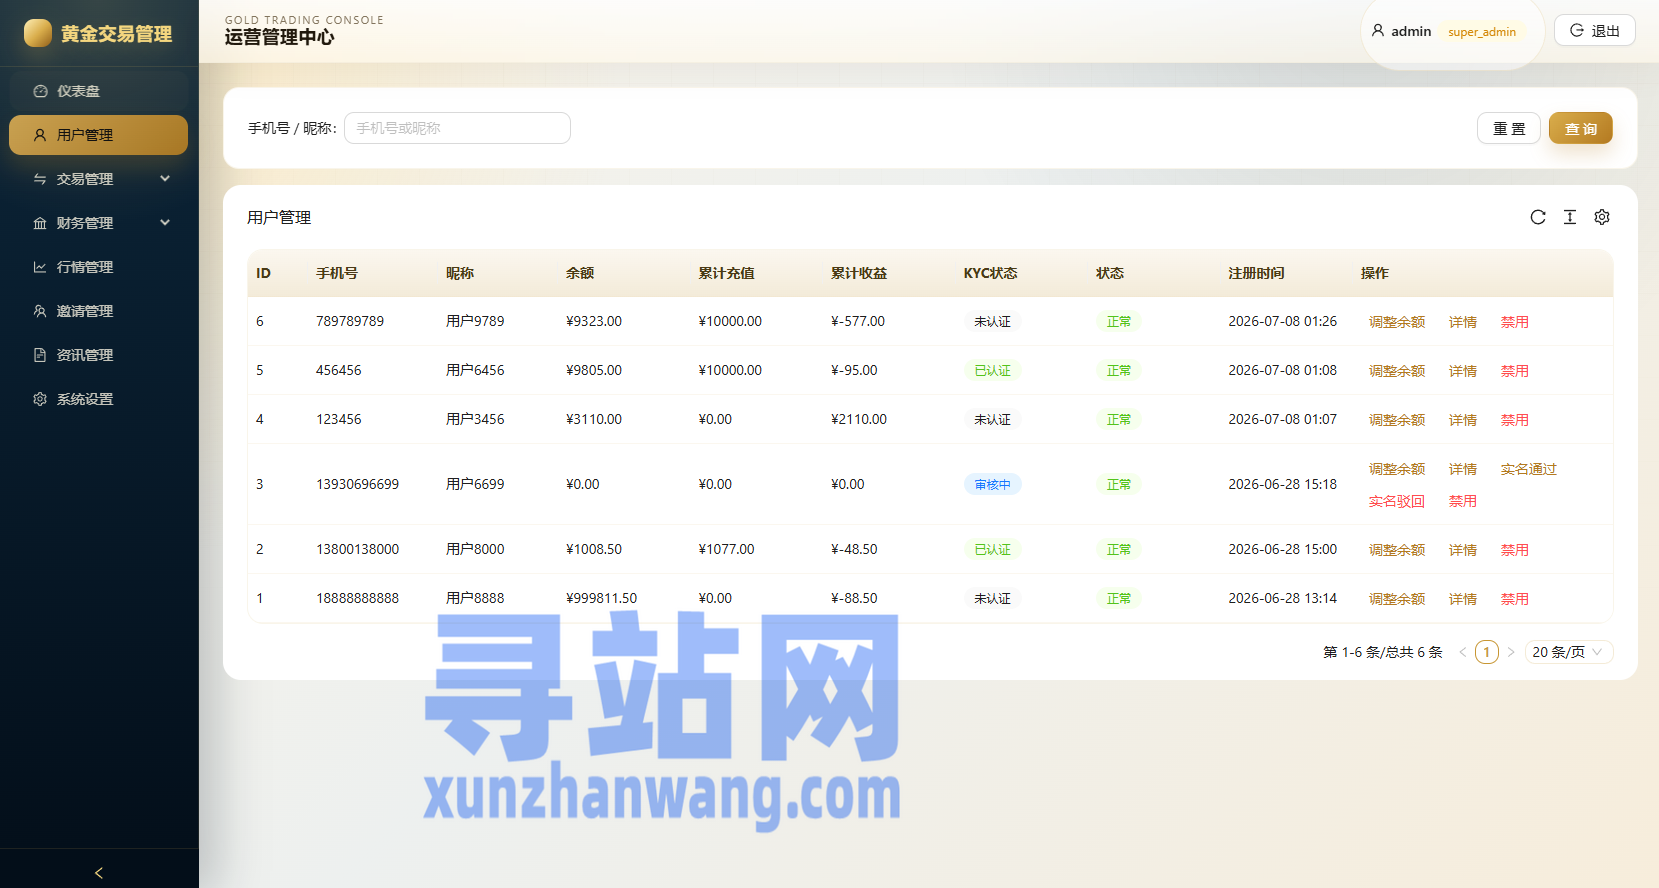Click 调整余额 for user 789789789
The width and height of the screenshot is (1659, 888).
tap(1397, 322)
